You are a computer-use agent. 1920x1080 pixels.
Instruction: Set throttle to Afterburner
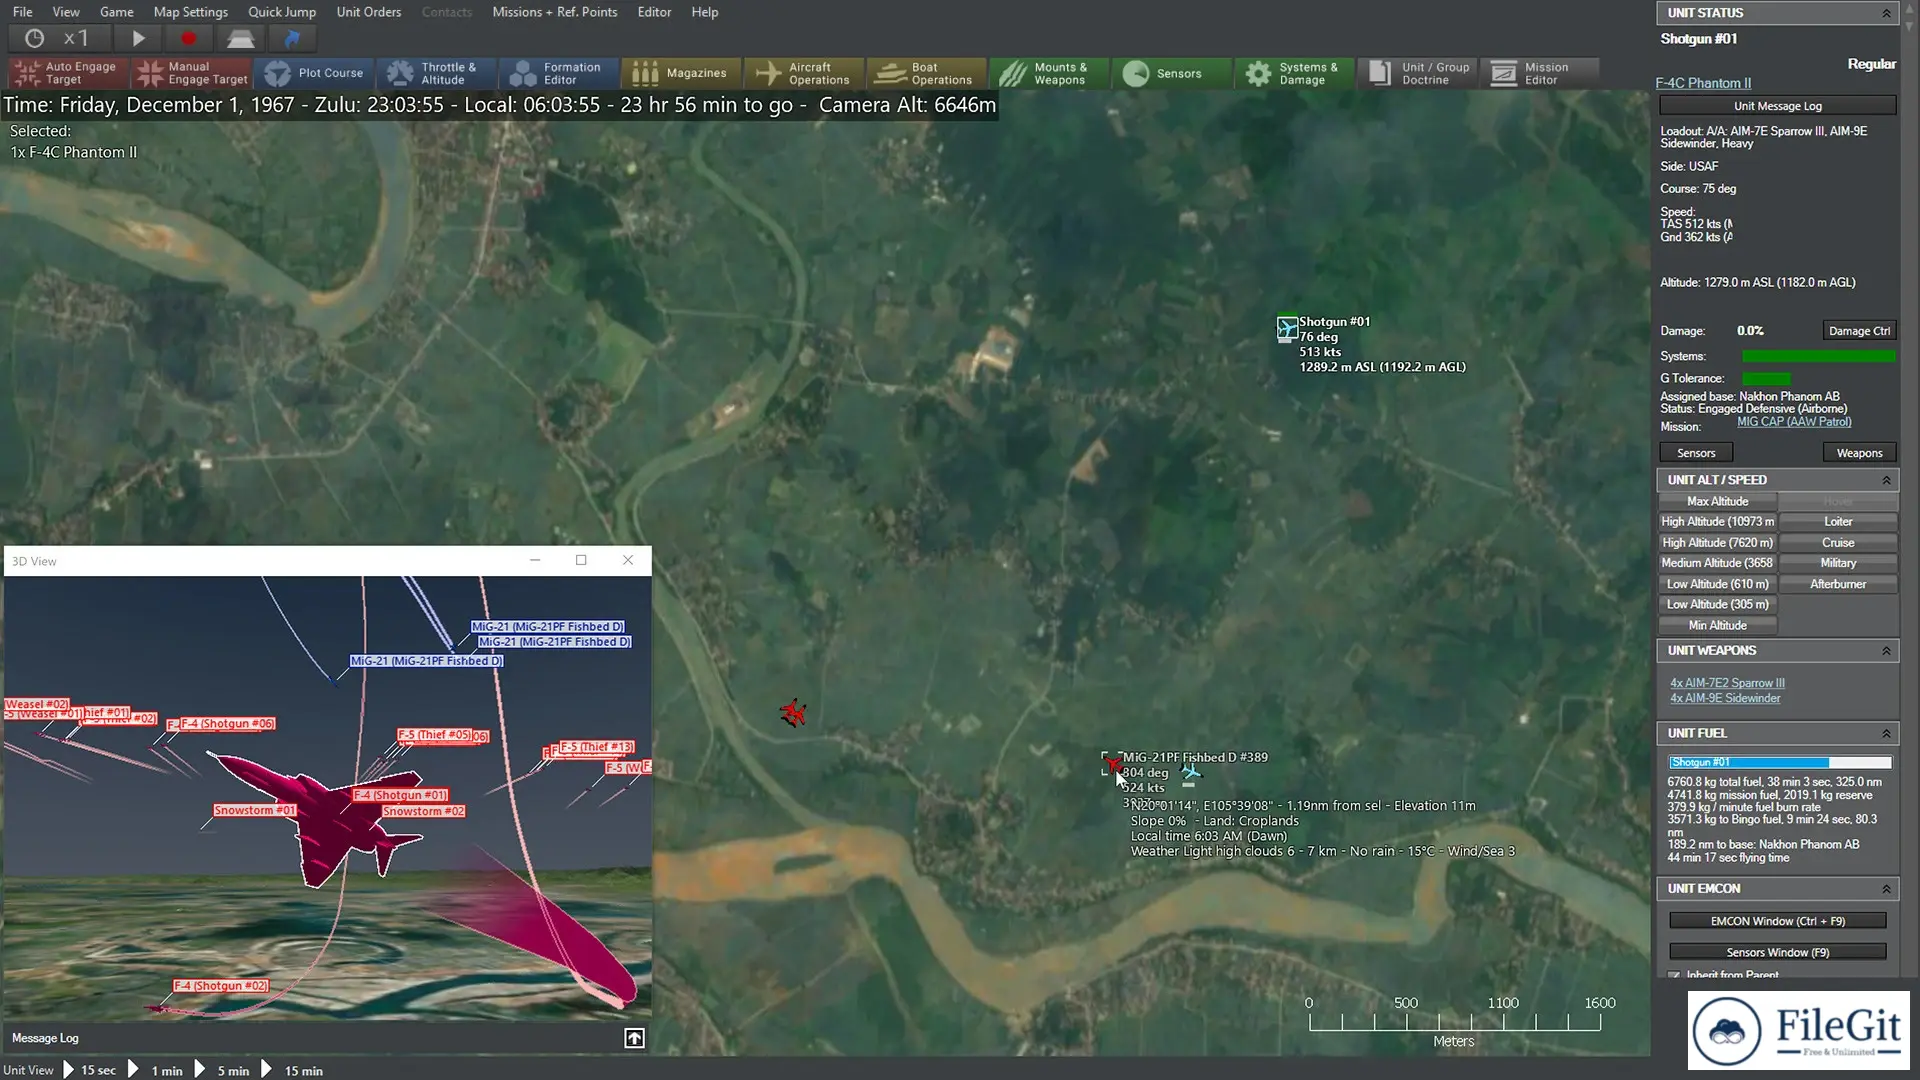1838,584
